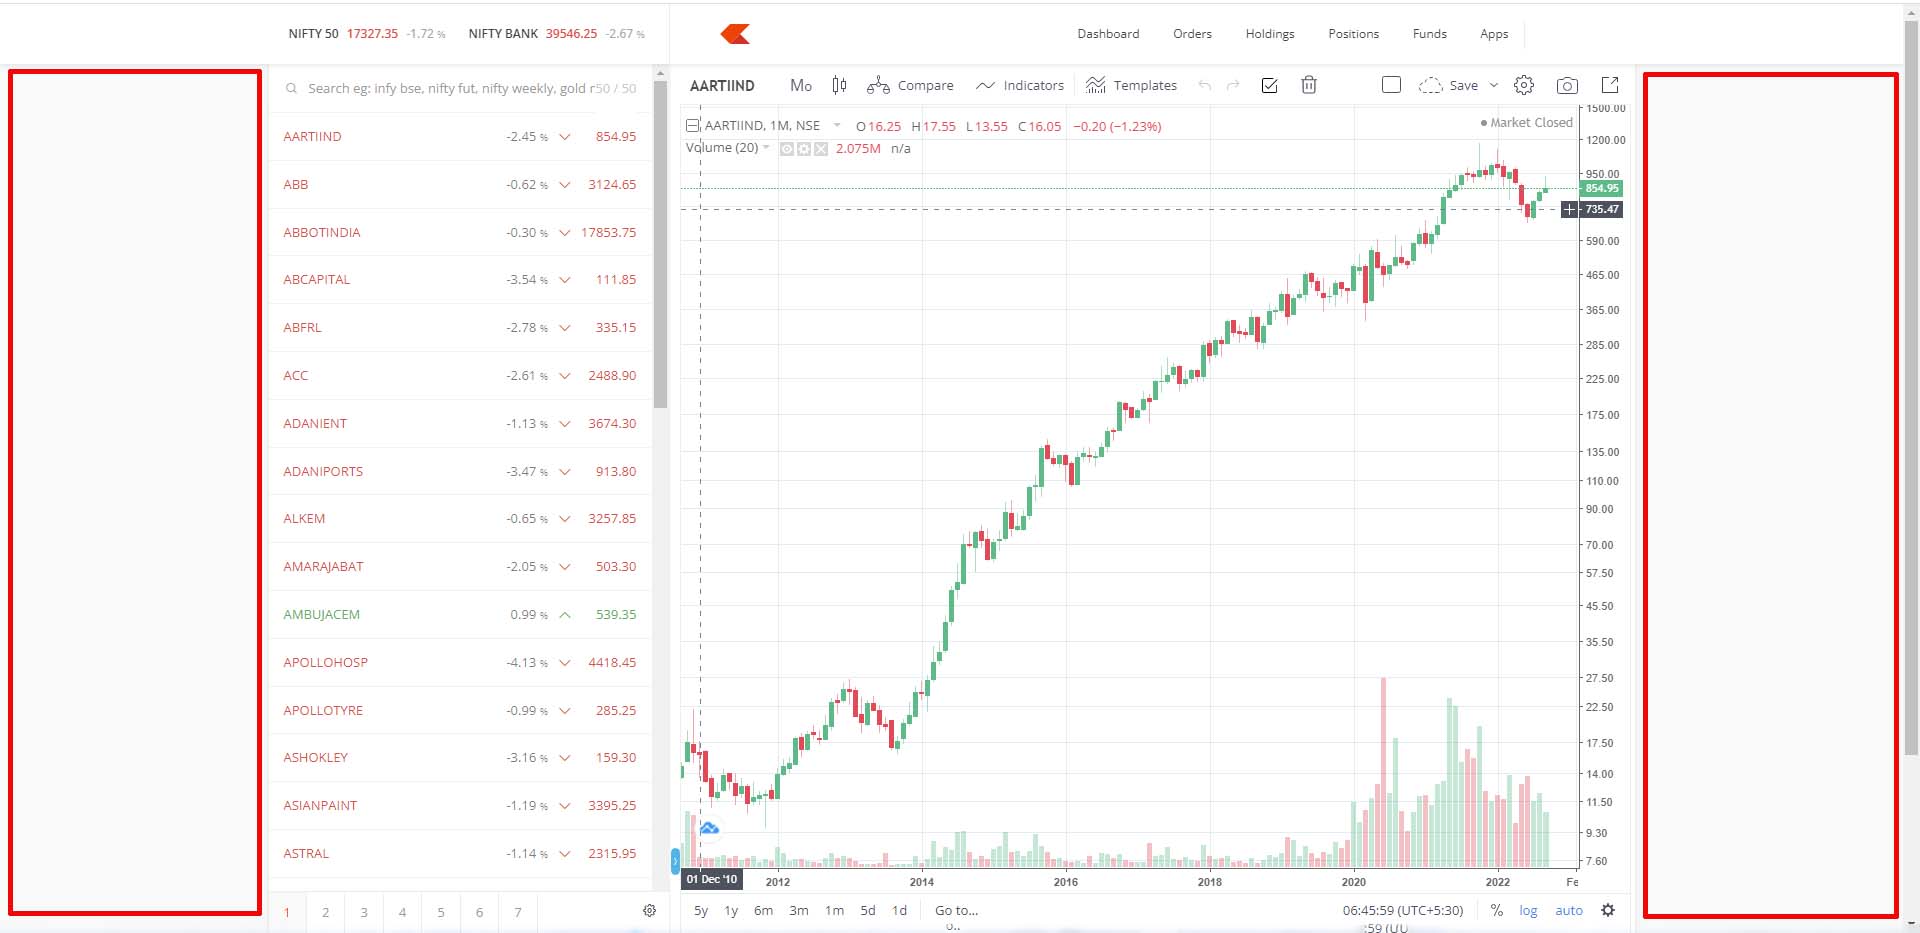Expand the Save dropdown arrow
Screen dimensions: 1920x933
[x=1494, y=85]
